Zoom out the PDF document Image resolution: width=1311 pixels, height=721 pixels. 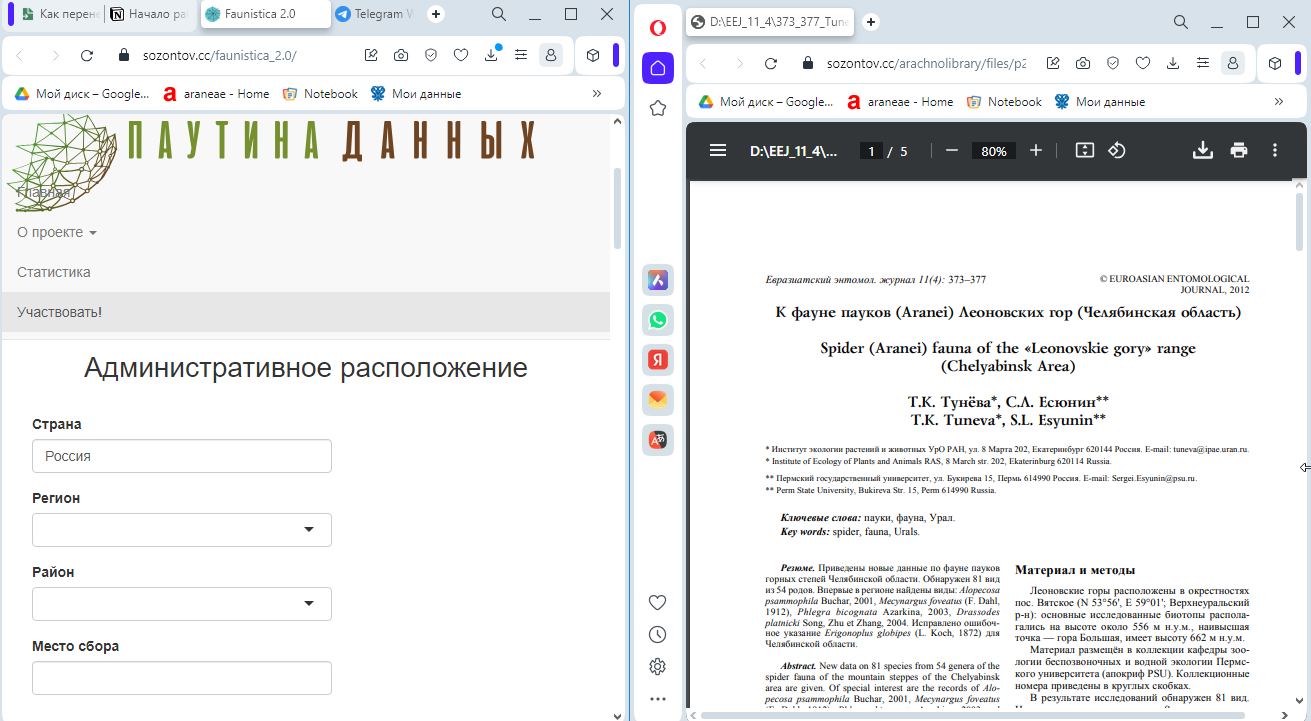[952, 150]
